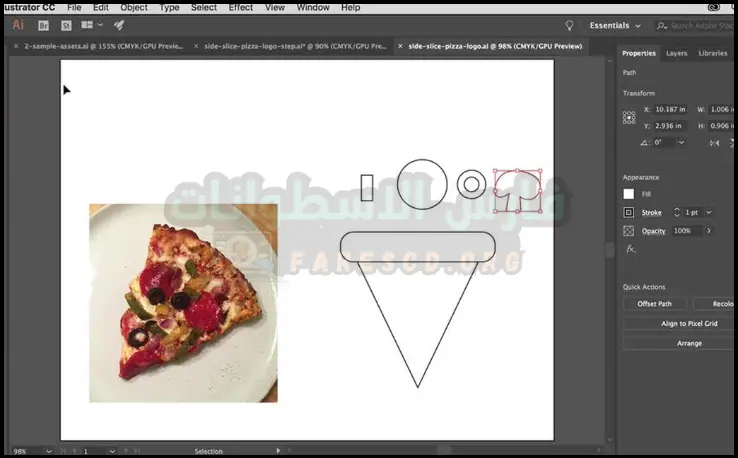Click the arrange documents grid icon
This screenshot has height=458, width=738.
point(87,25)
